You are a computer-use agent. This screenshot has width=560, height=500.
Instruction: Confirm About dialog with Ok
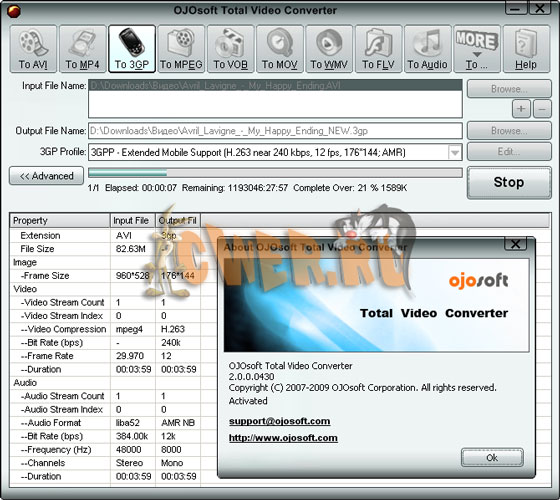[x=492, y=458]
